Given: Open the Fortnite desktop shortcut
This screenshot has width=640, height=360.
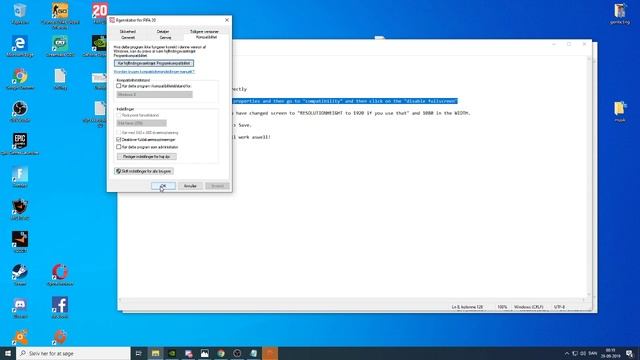Looking at the screenshot, I should coord(20,176).
